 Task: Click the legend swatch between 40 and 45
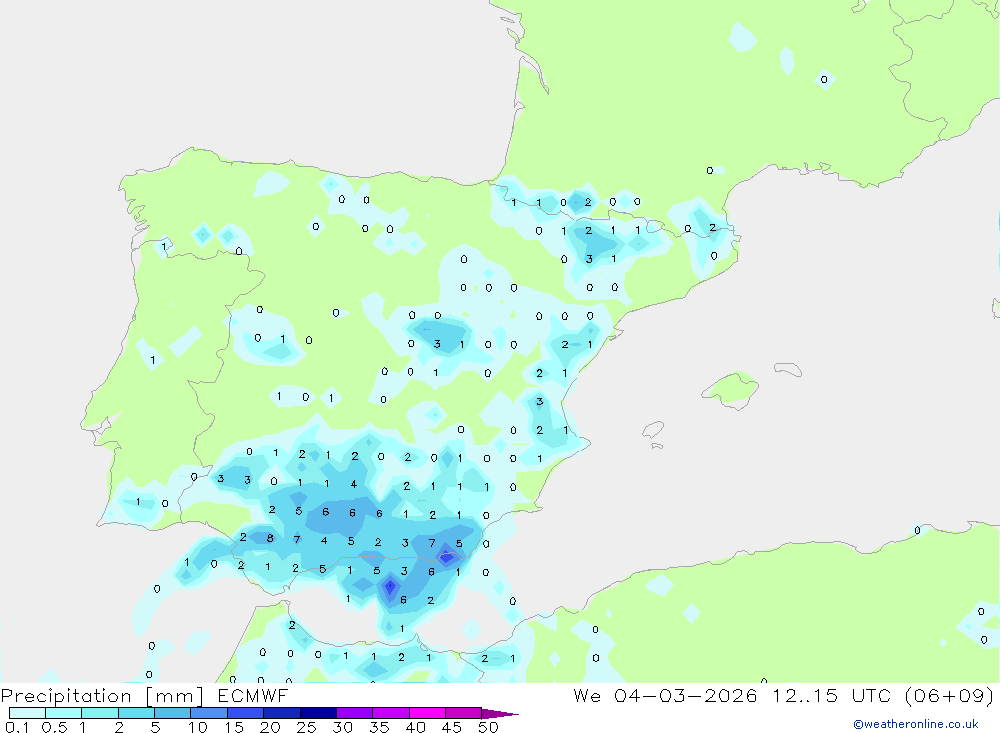[427, 713]
